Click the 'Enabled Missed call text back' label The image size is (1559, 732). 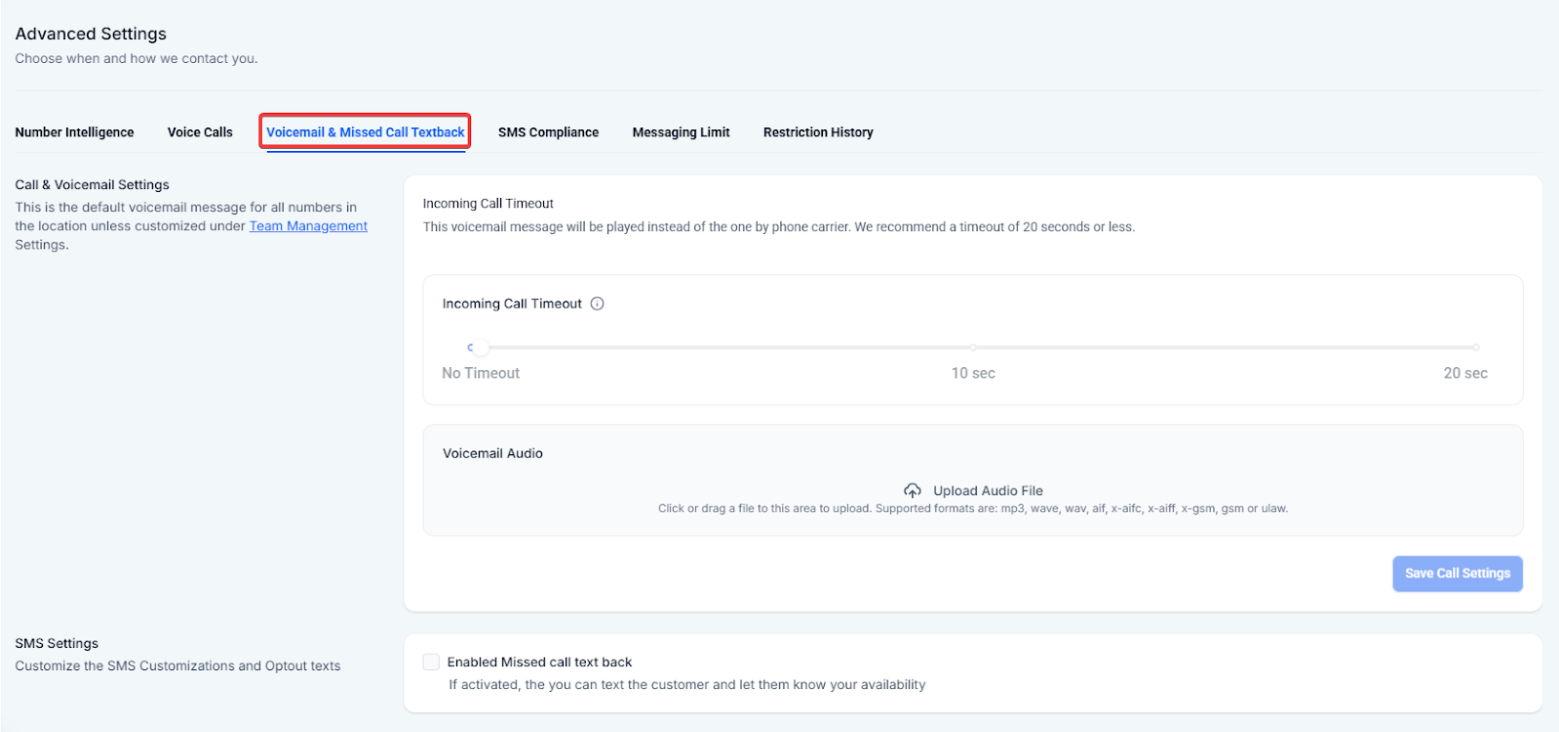[539, 662]
